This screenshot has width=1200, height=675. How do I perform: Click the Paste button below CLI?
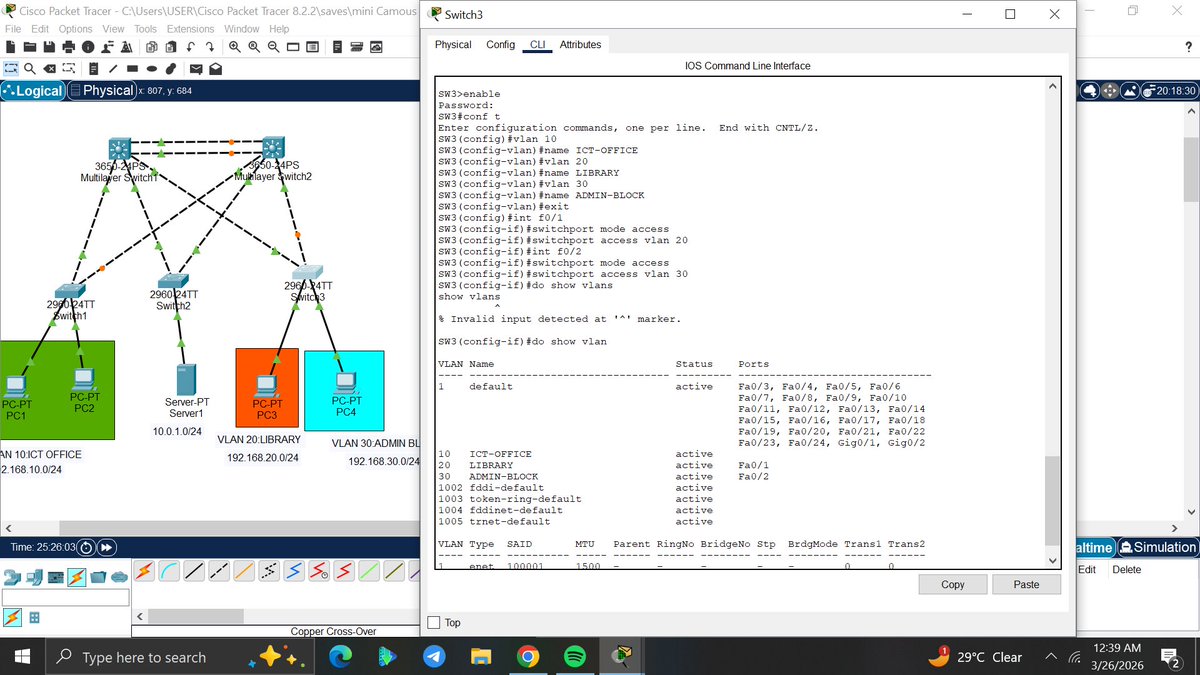(1026, 584)
